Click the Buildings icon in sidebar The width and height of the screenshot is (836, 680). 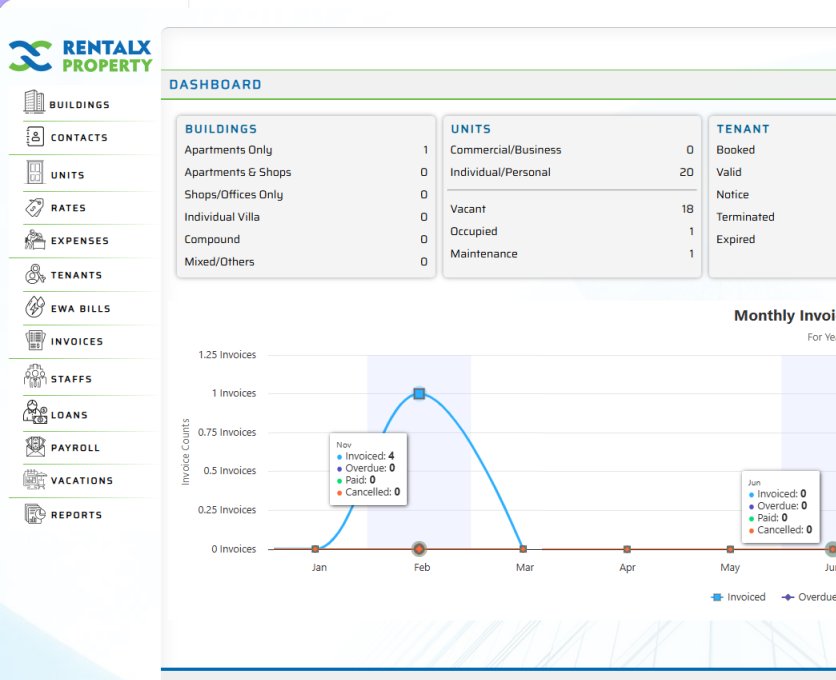(34, 102)
